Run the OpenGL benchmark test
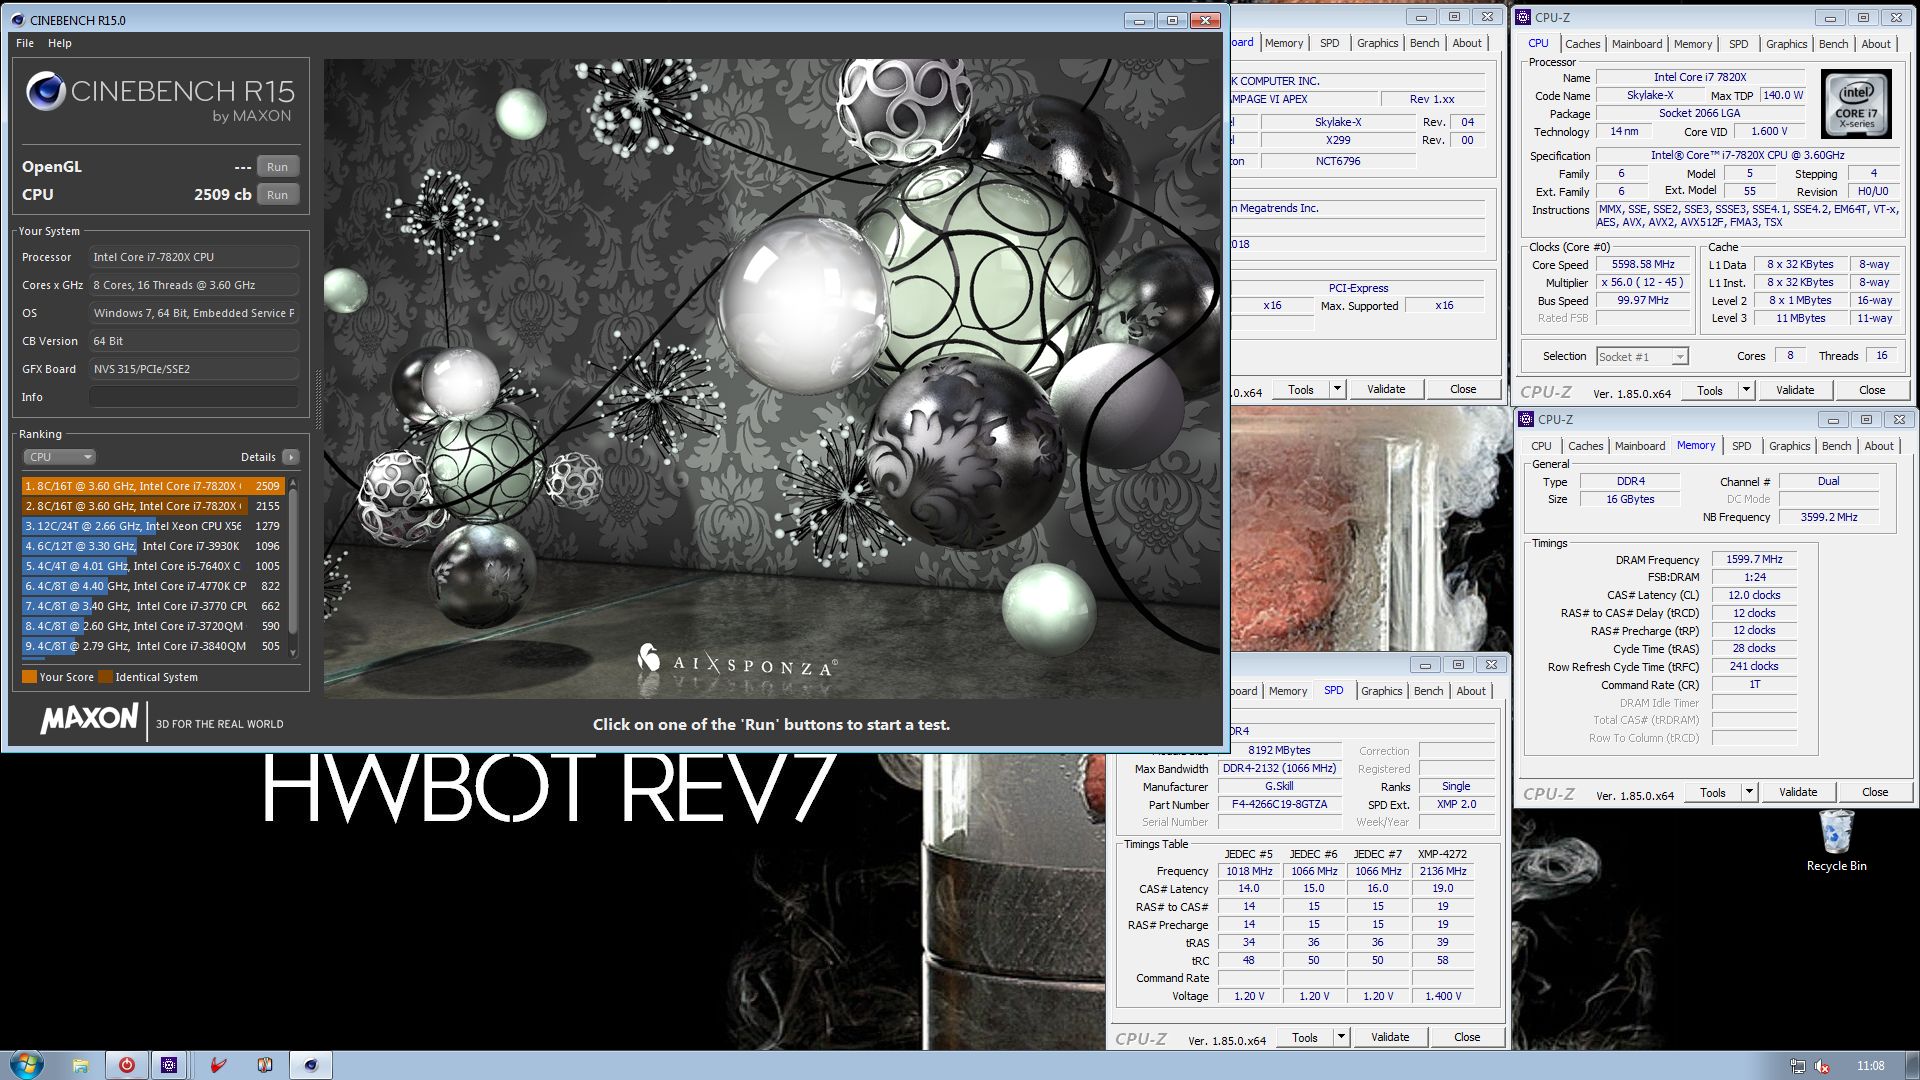This screenshot has width=1920, height=1080. point(277,167)
